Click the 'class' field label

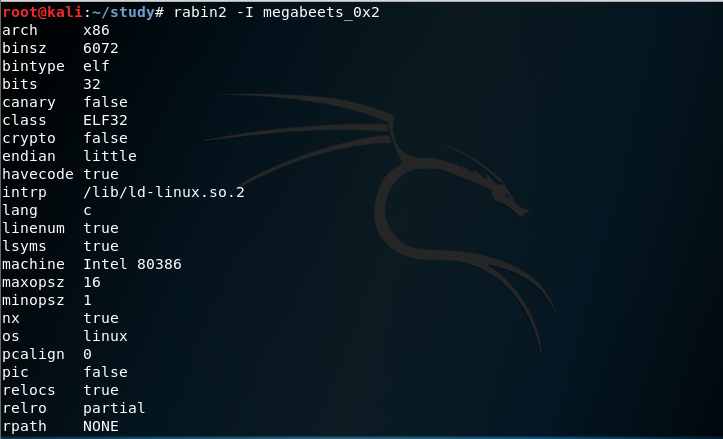[24, 120]
